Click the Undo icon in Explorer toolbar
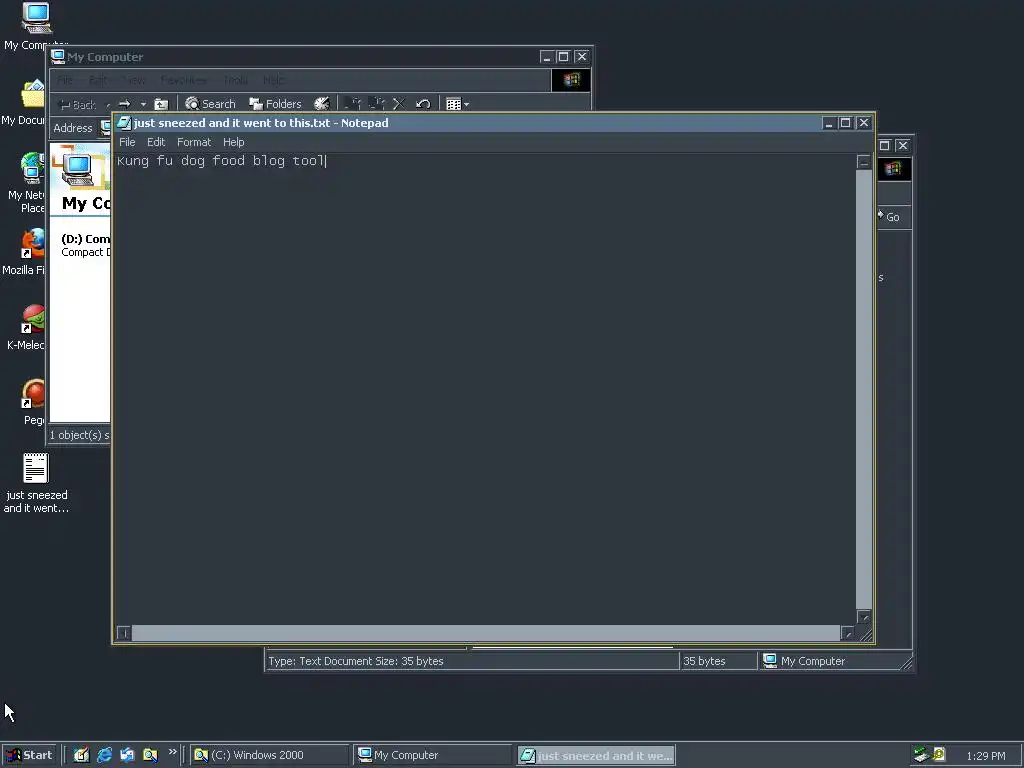 tap(423, 104)
